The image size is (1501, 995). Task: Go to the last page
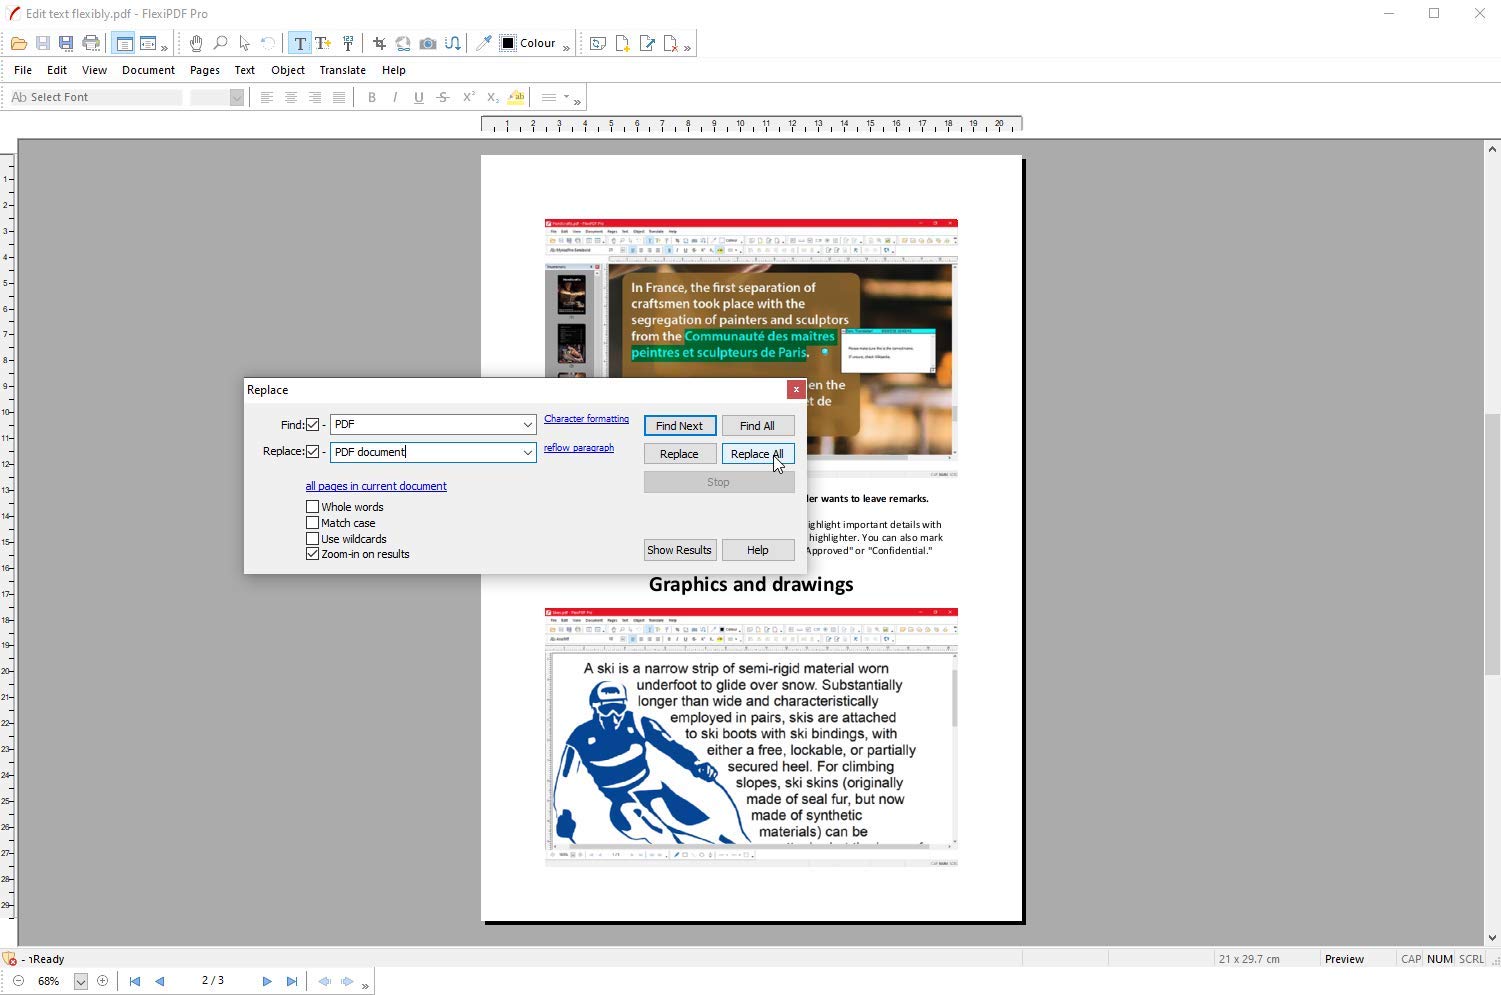coord(292,981)
